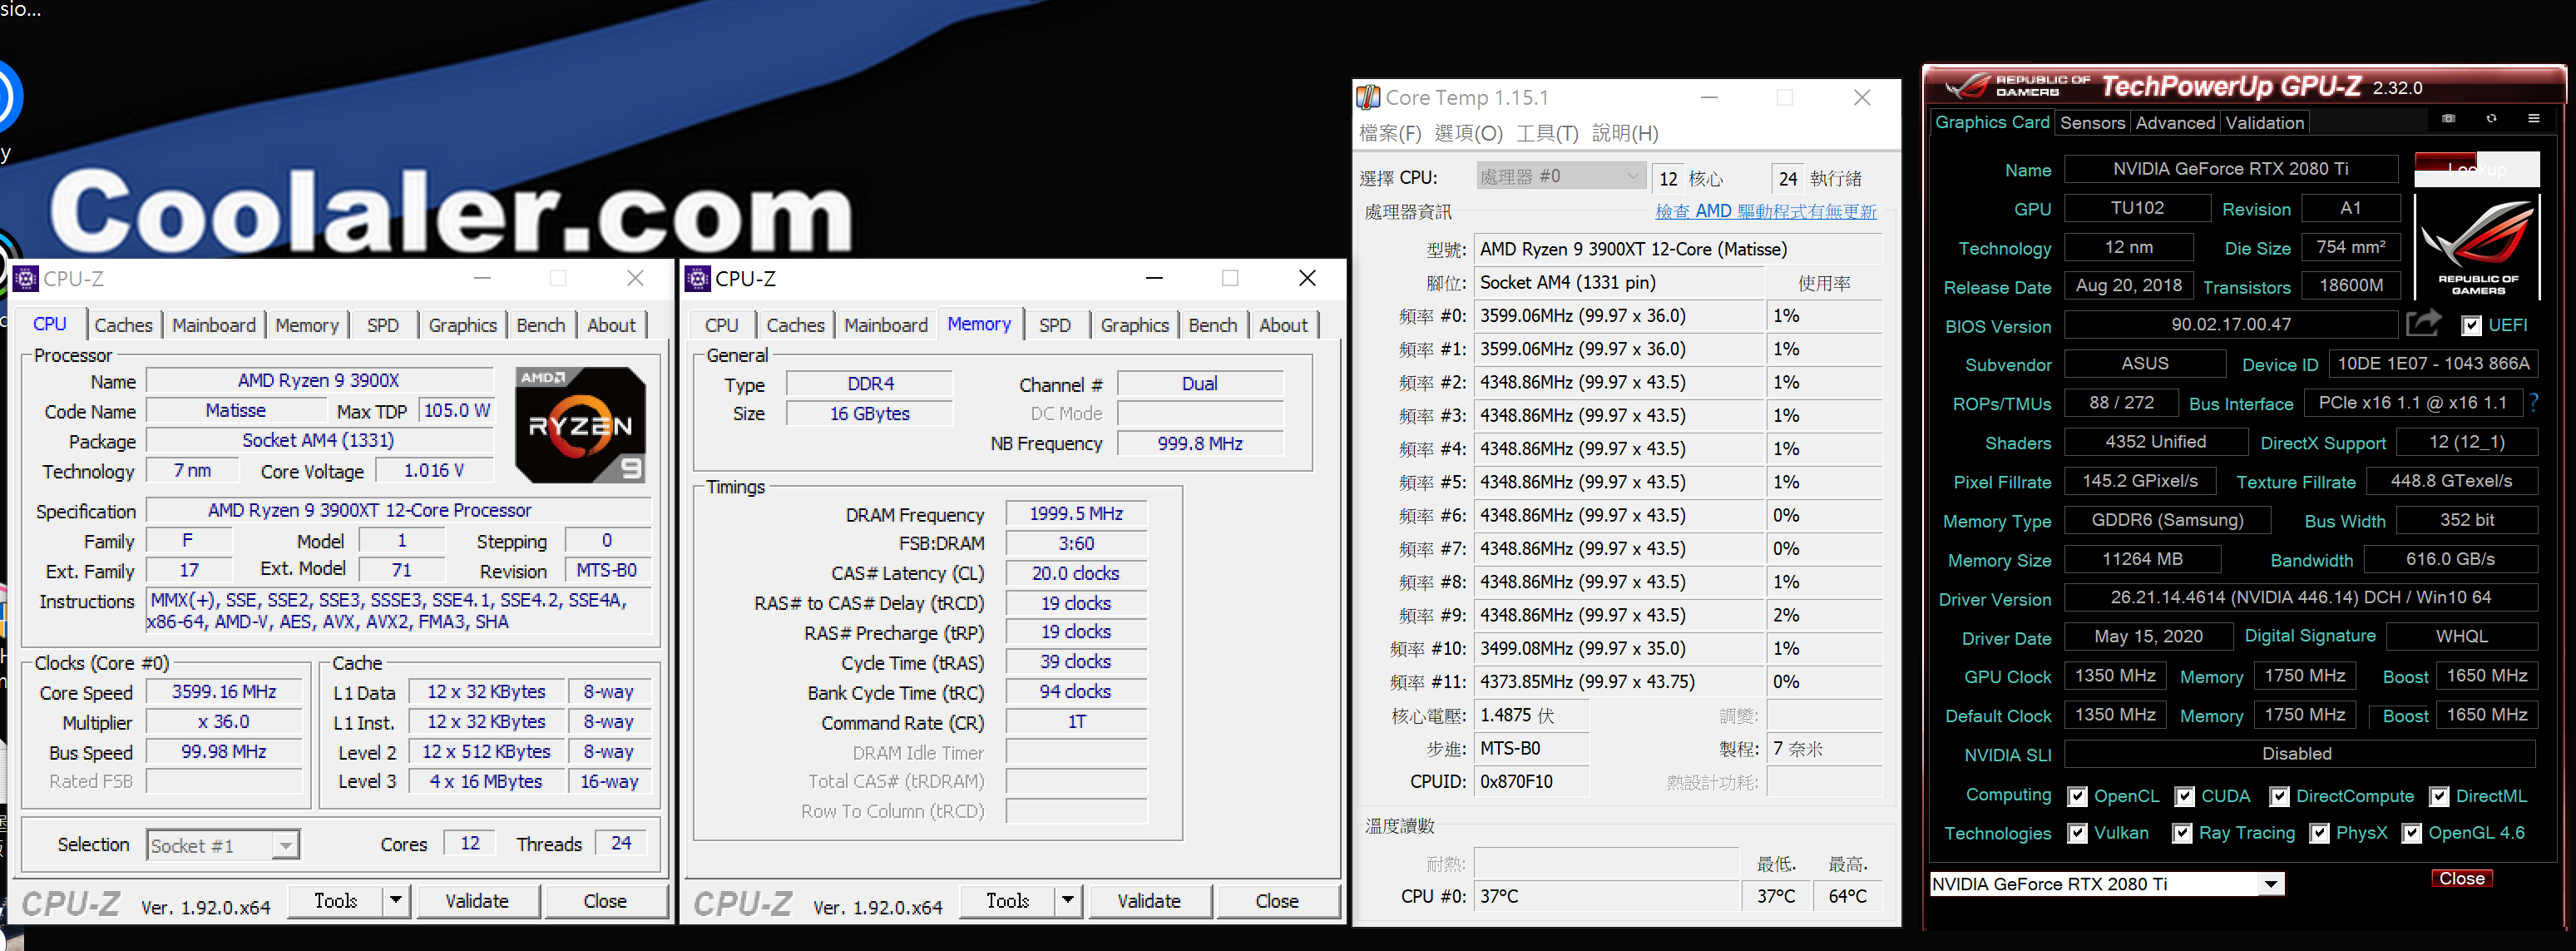Screen dimensions: 2576x951
Task: Expand Tools arrow in Memory CPU-Z window
Action: (x=1068, y=901)
